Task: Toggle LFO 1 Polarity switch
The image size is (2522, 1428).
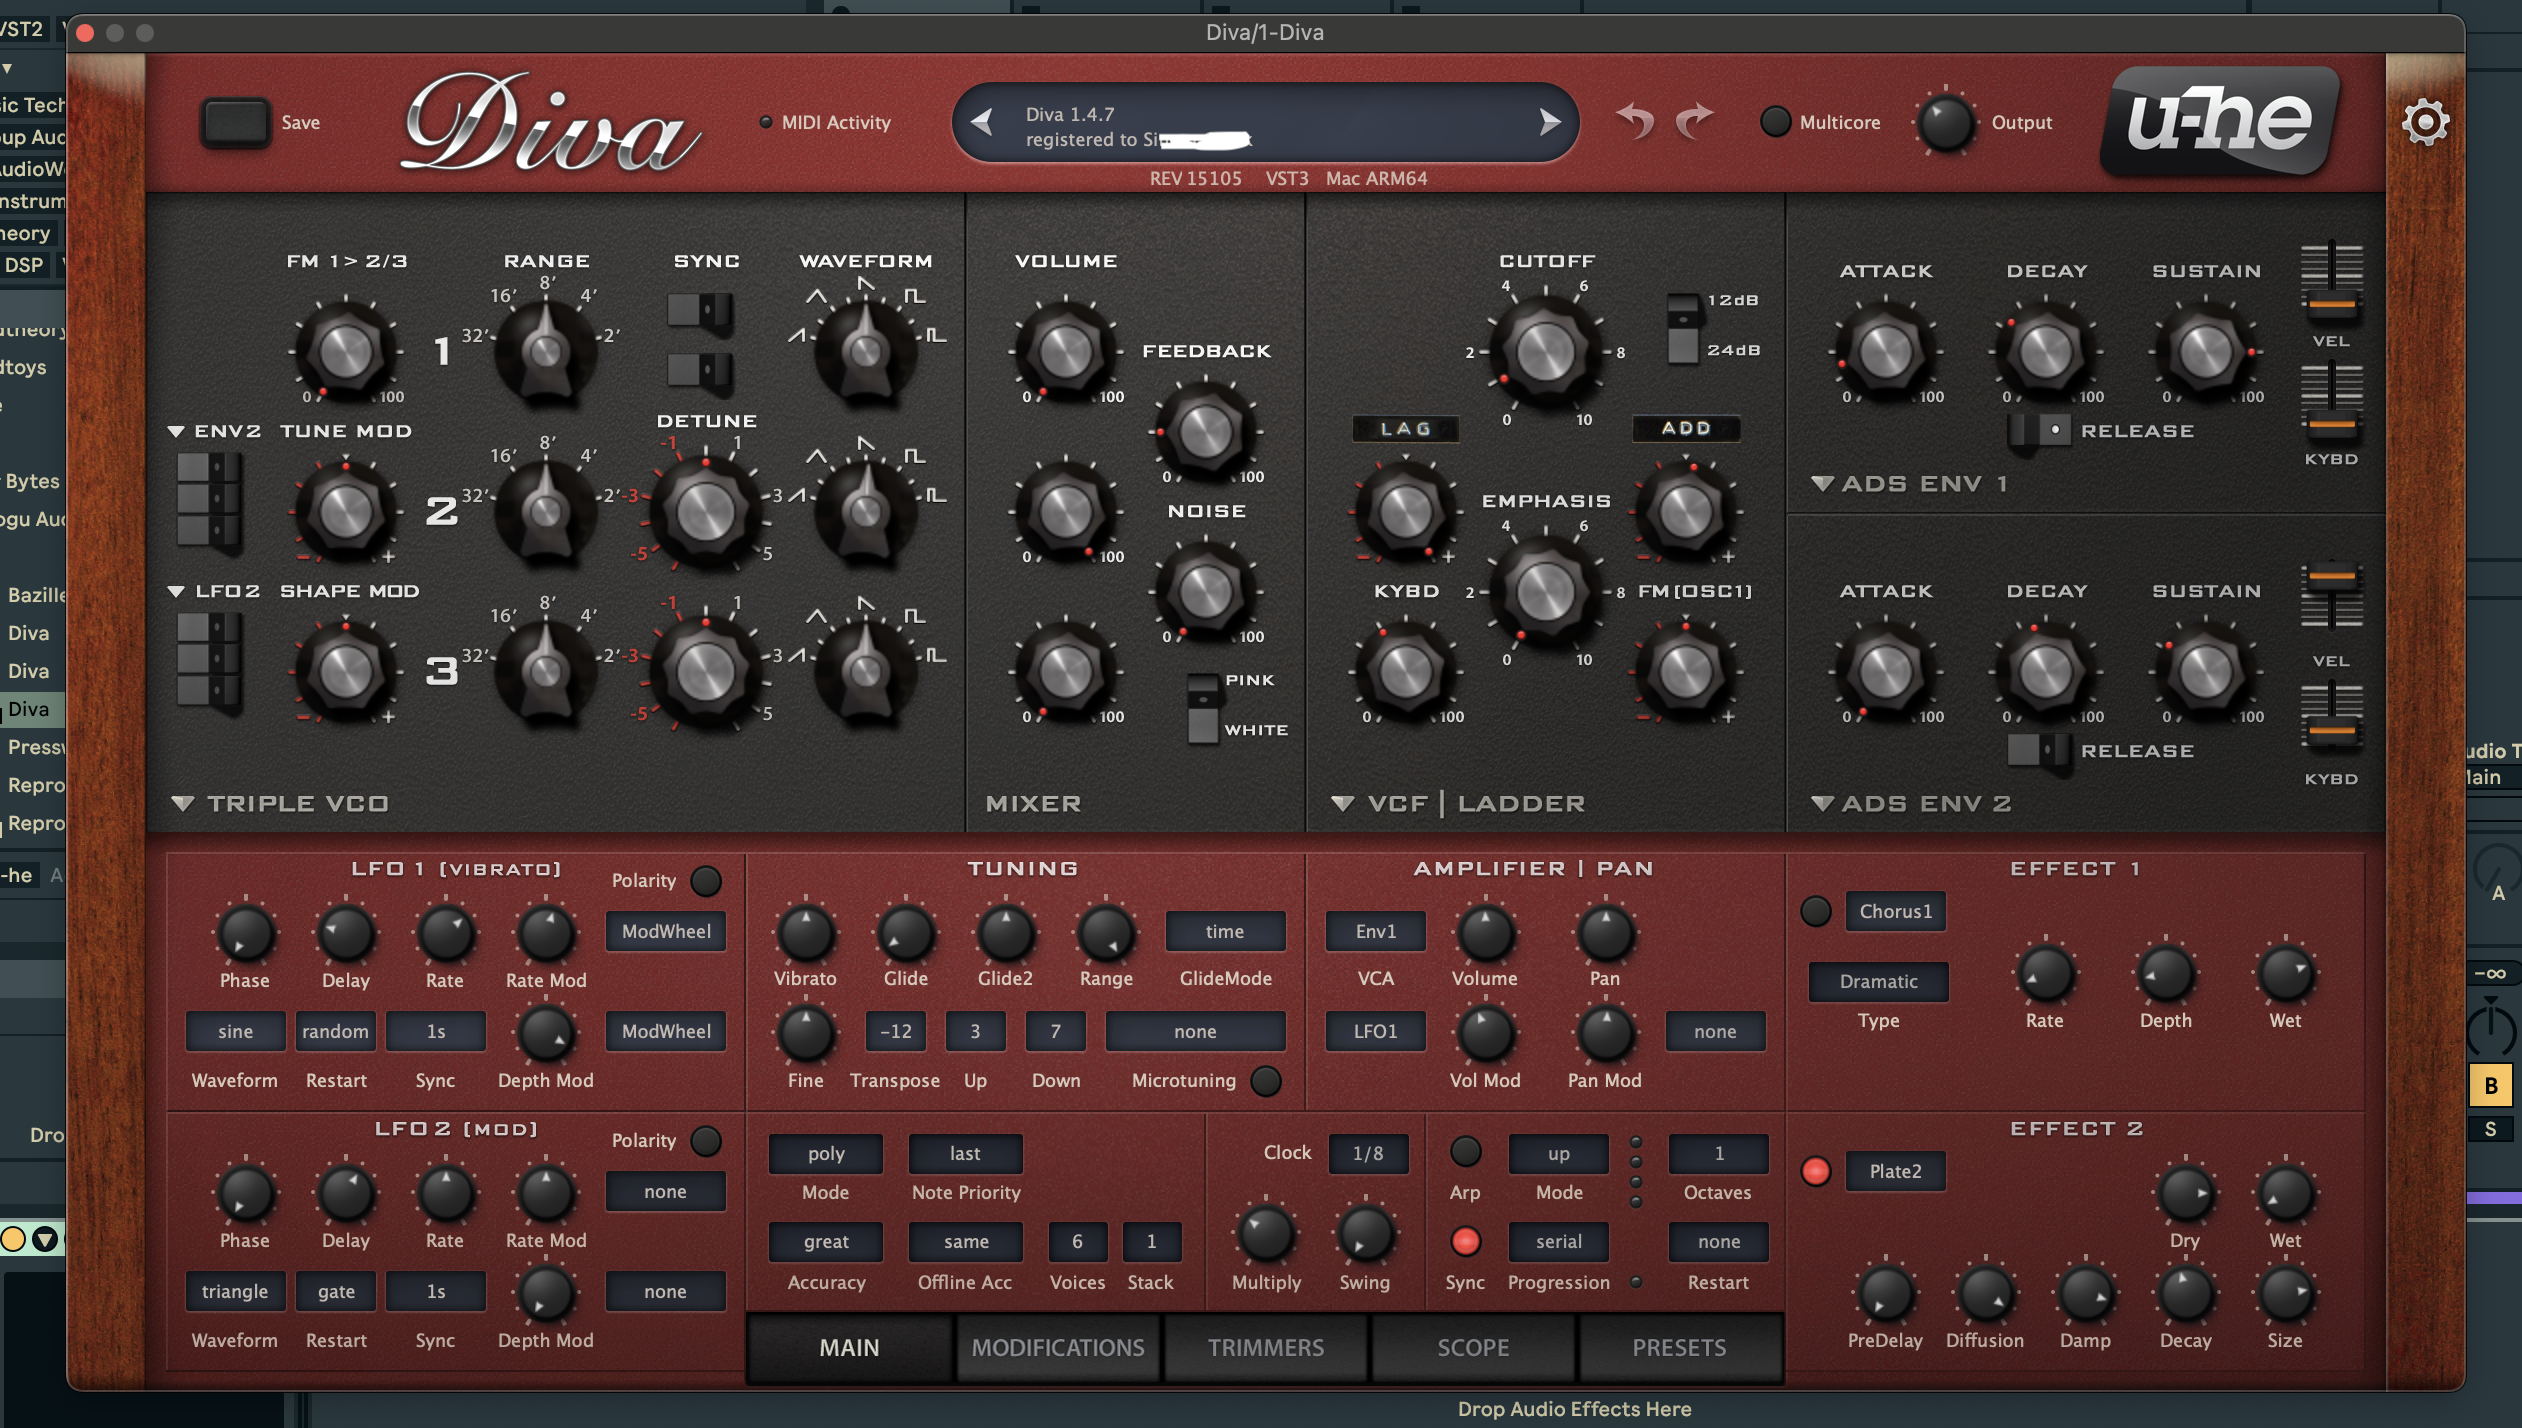Action: (706, 881)
